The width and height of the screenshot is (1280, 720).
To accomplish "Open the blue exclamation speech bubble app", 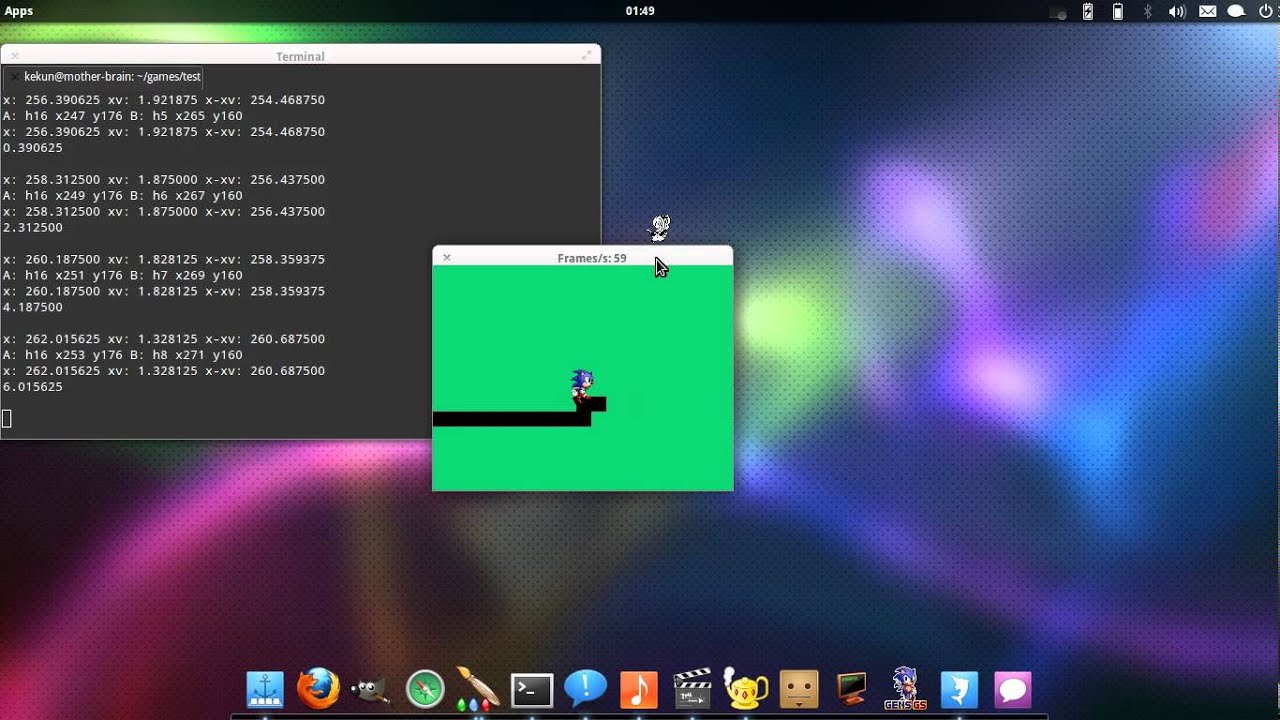I will pos(585,687).
